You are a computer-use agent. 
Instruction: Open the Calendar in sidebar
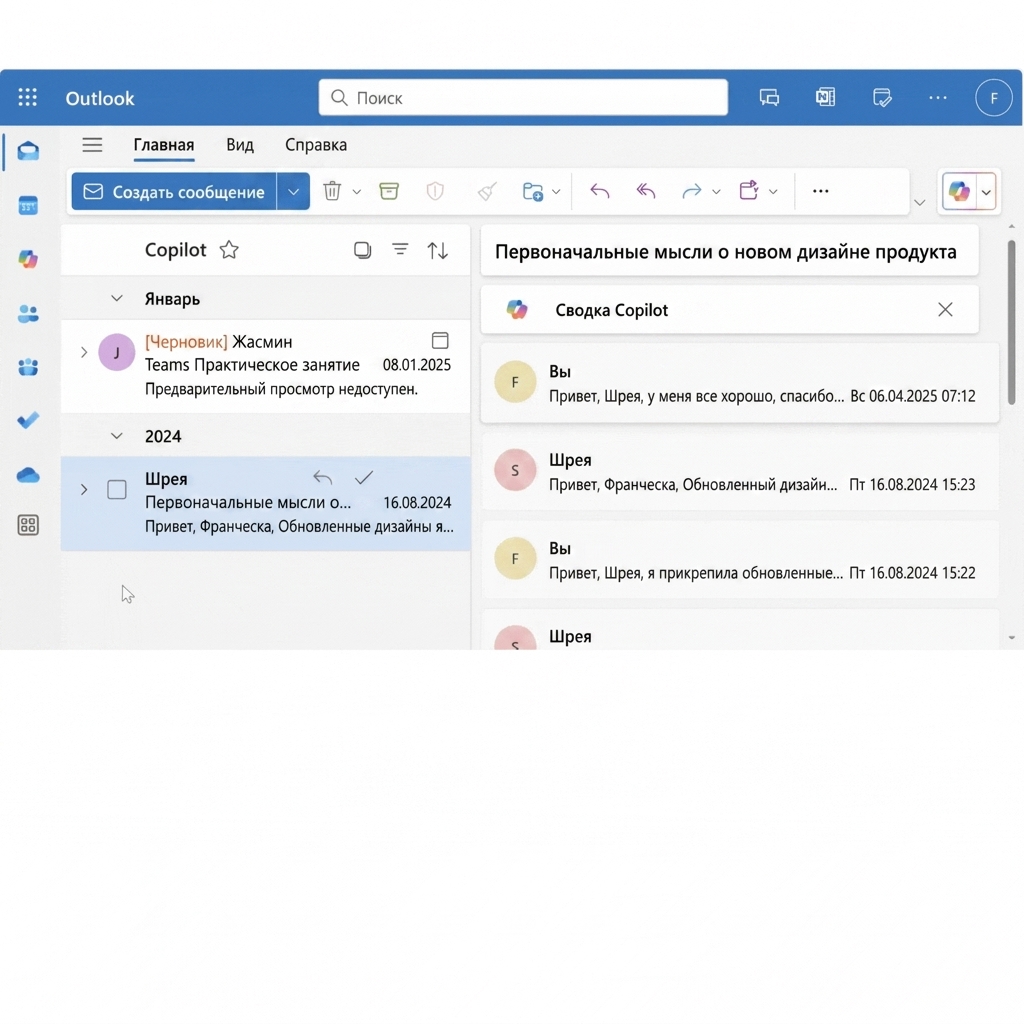[x=28, y=205]
